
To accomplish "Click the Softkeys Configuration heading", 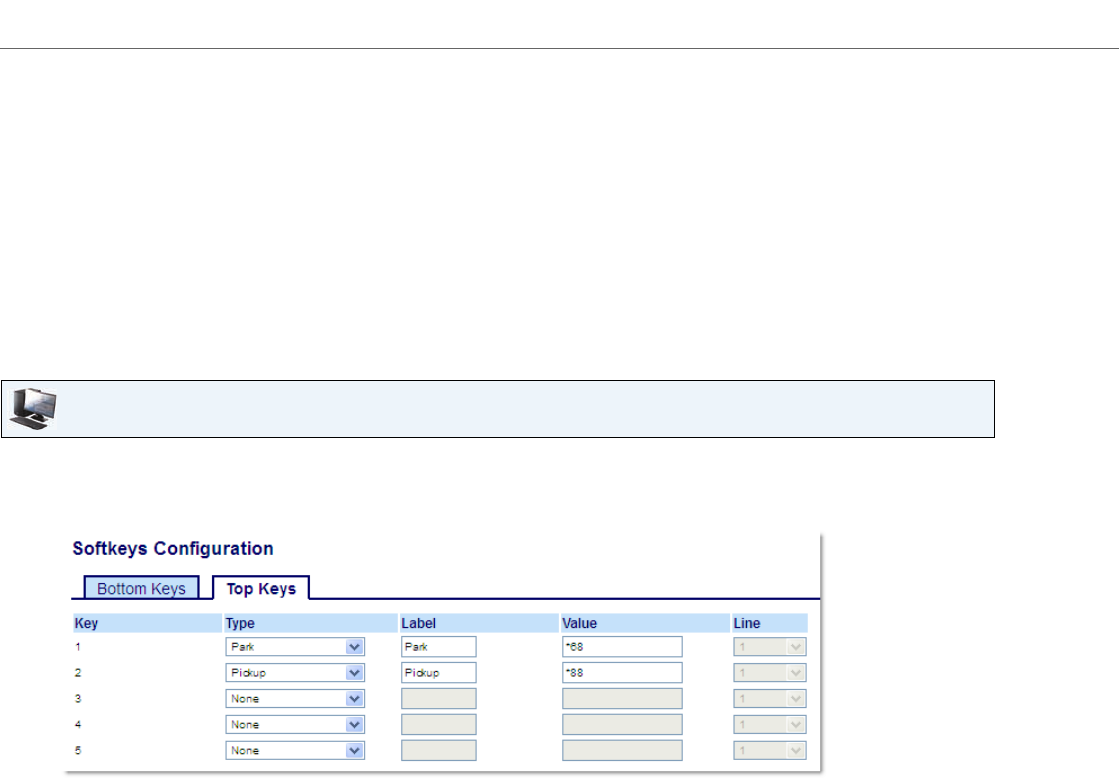I will click(173, 549).
